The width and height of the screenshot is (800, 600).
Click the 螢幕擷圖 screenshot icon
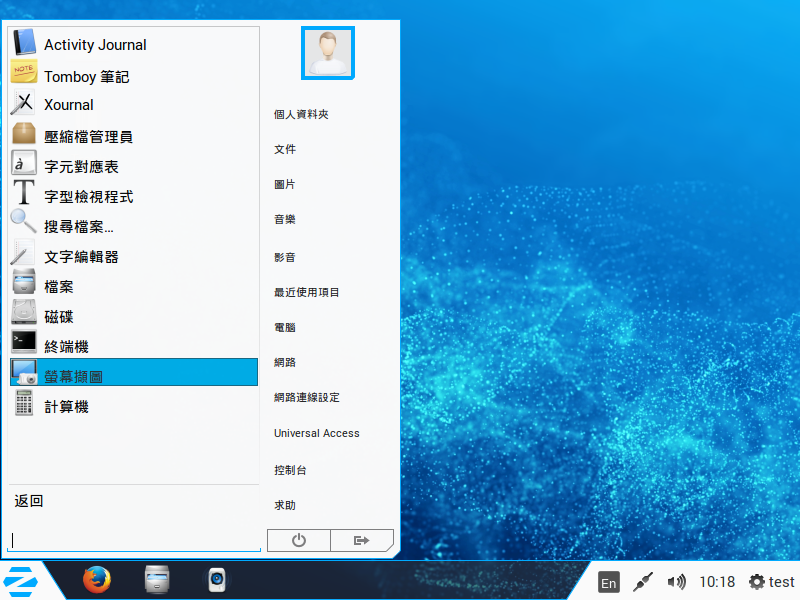(24, 372)
